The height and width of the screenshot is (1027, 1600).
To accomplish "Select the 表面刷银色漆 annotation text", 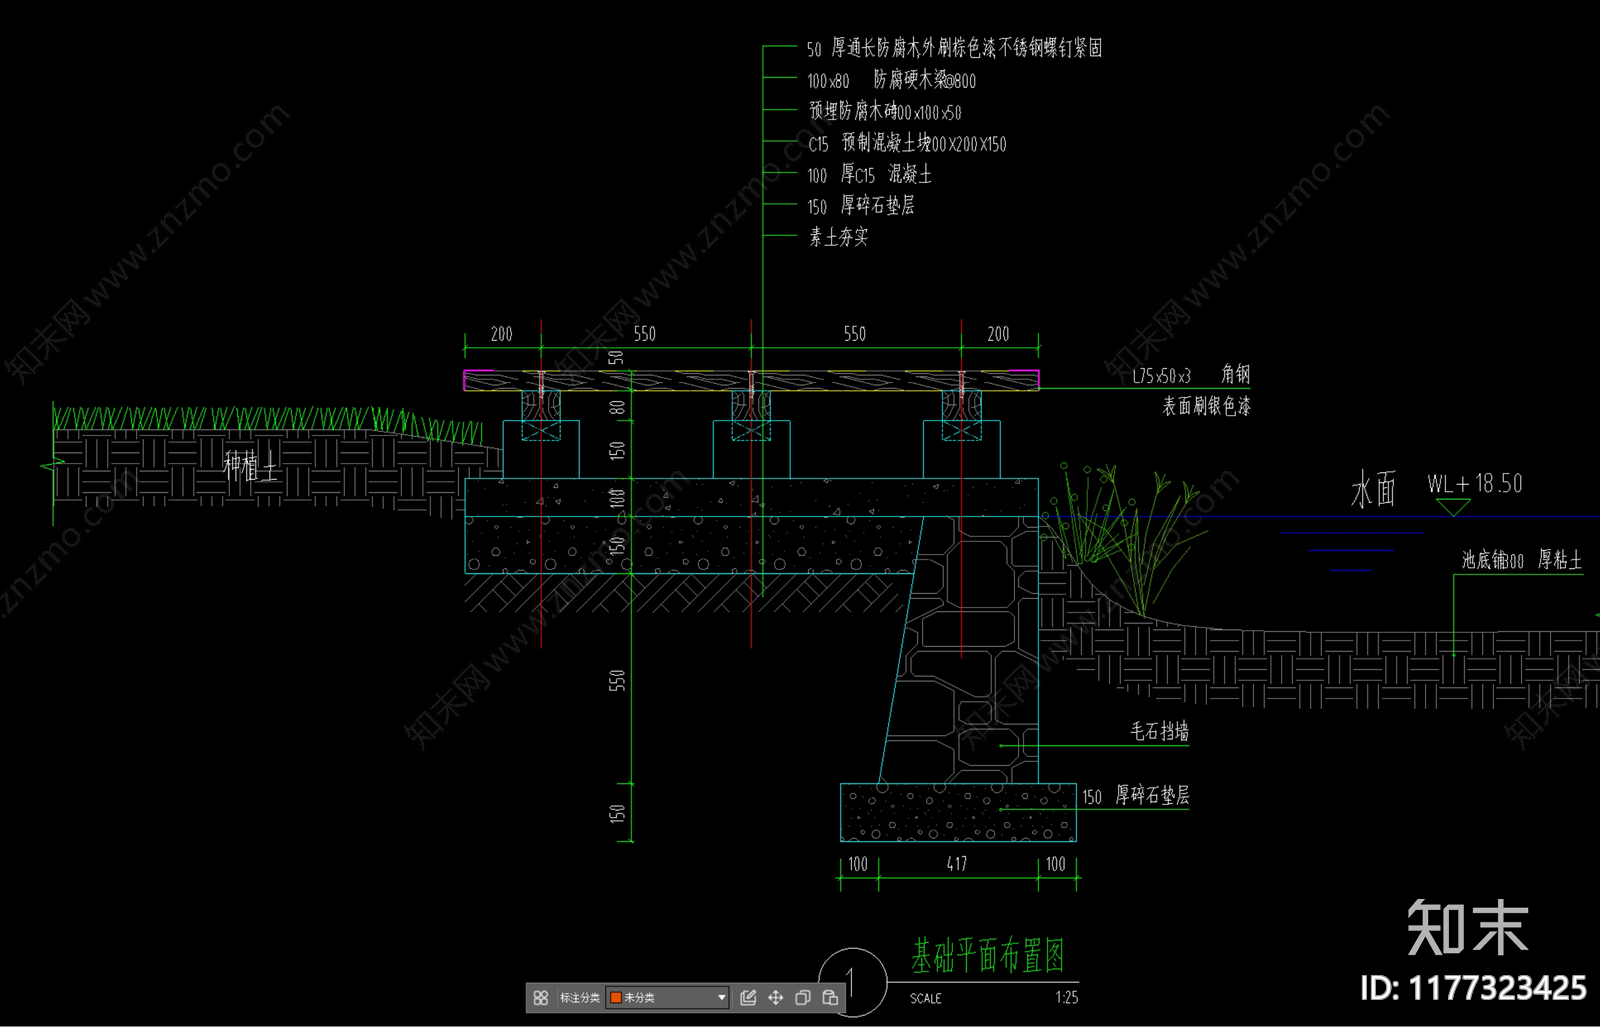I will pos(1206,405).
